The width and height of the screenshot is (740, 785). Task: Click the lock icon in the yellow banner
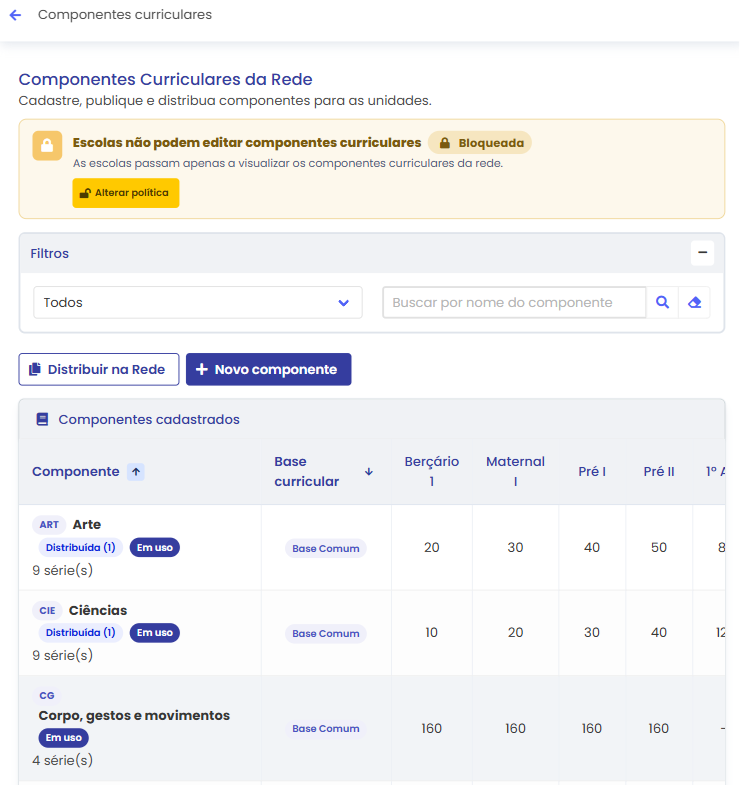[x=47, y=146]
